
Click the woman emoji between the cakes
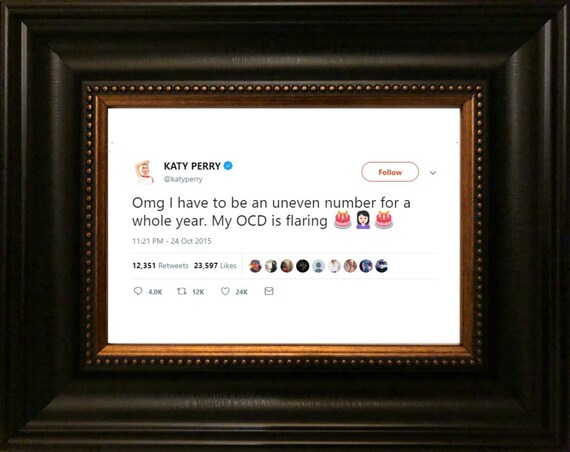click(363, 220)
